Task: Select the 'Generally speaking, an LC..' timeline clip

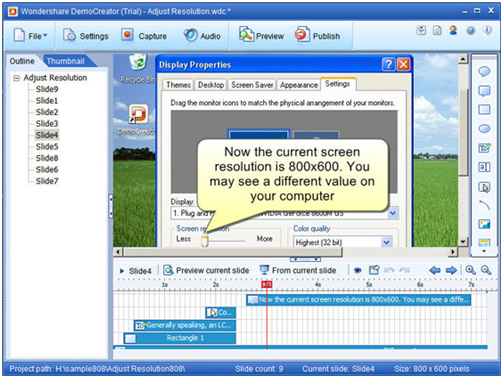Action: 185,325
